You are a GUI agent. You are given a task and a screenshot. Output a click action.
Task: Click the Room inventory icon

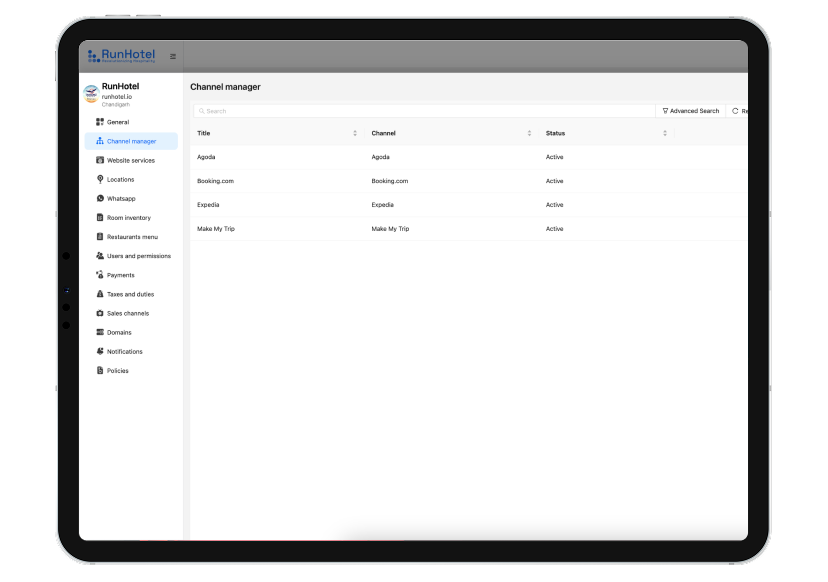point(100,218)
